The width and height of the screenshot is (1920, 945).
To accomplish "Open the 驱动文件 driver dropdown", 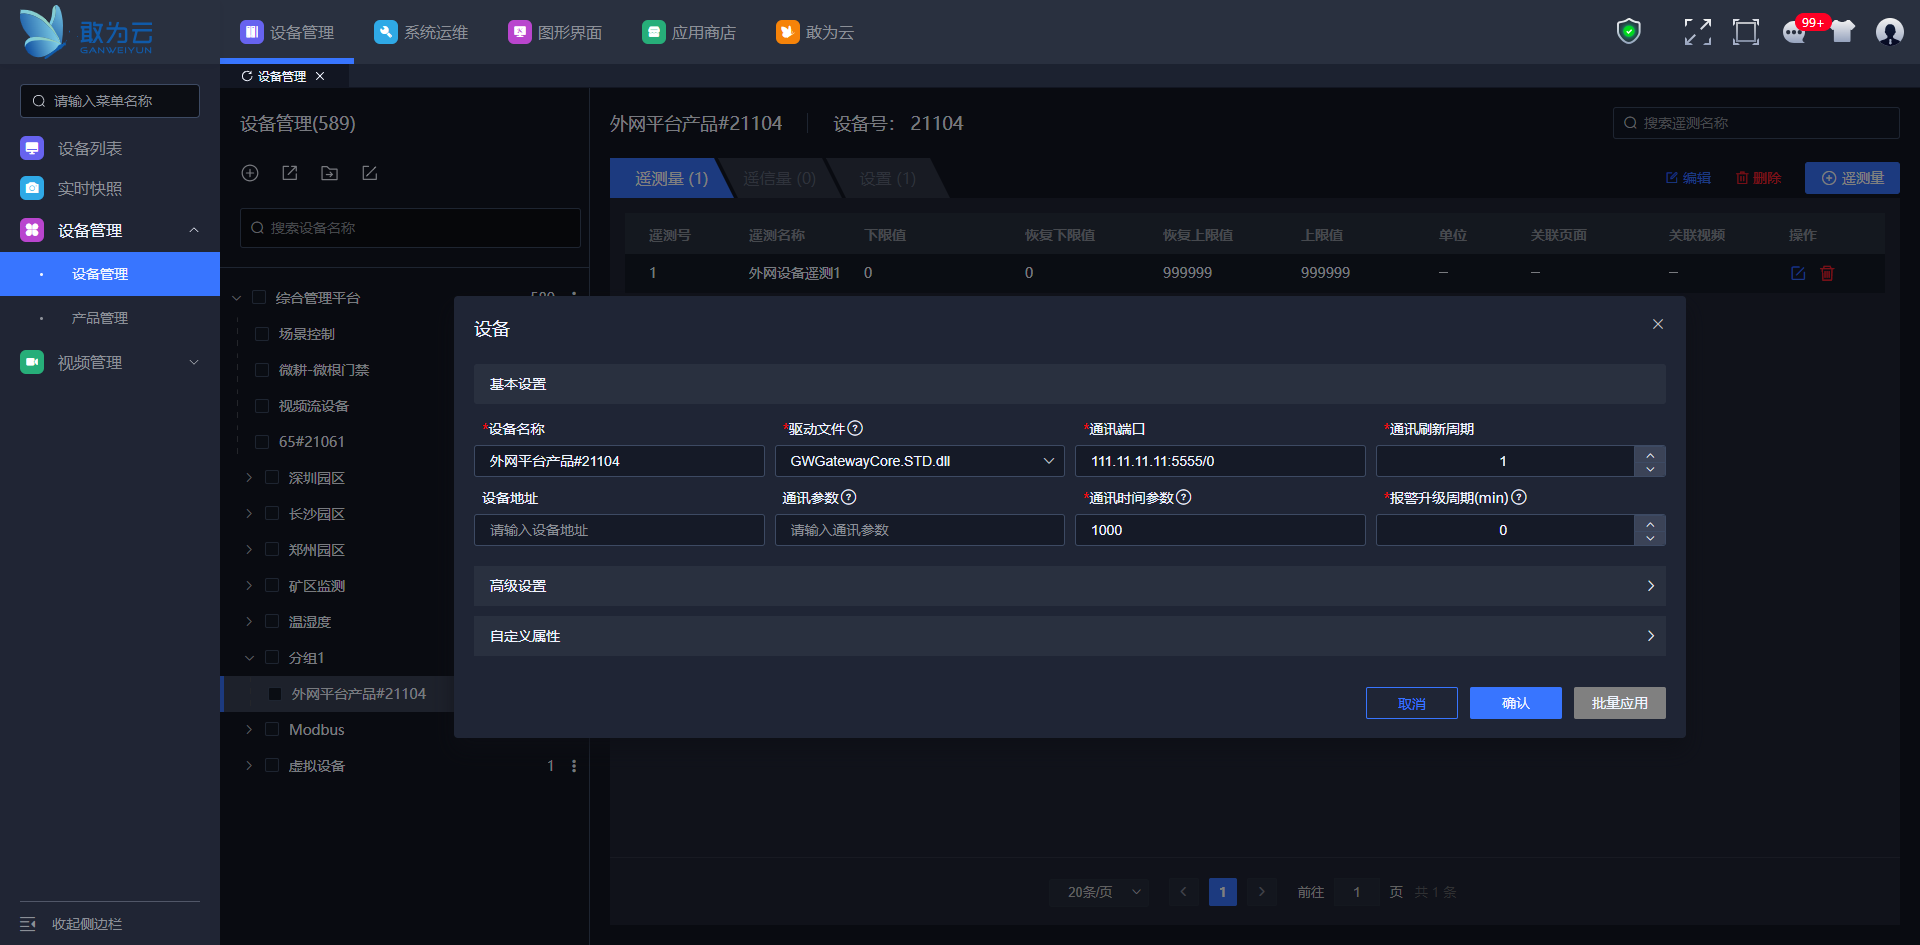I will pyautogui.click(x=919, y=461).
